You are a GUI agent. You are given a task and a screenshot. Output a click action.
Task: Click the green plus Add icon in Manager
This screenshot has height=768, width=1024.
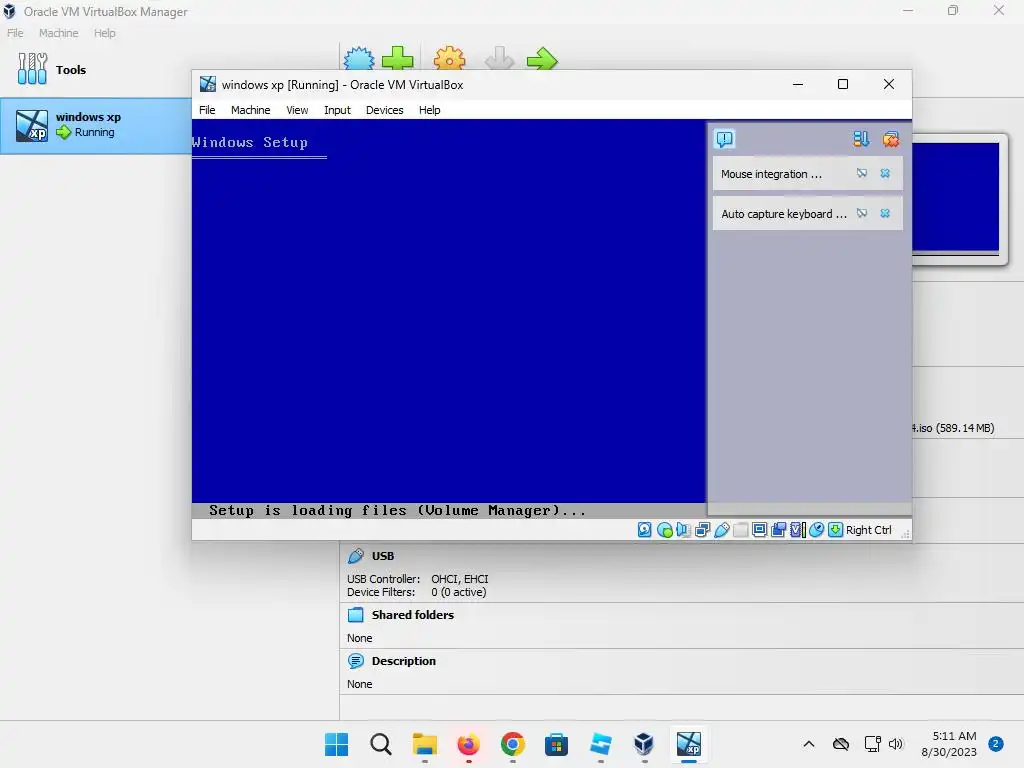tap(398, 59)
